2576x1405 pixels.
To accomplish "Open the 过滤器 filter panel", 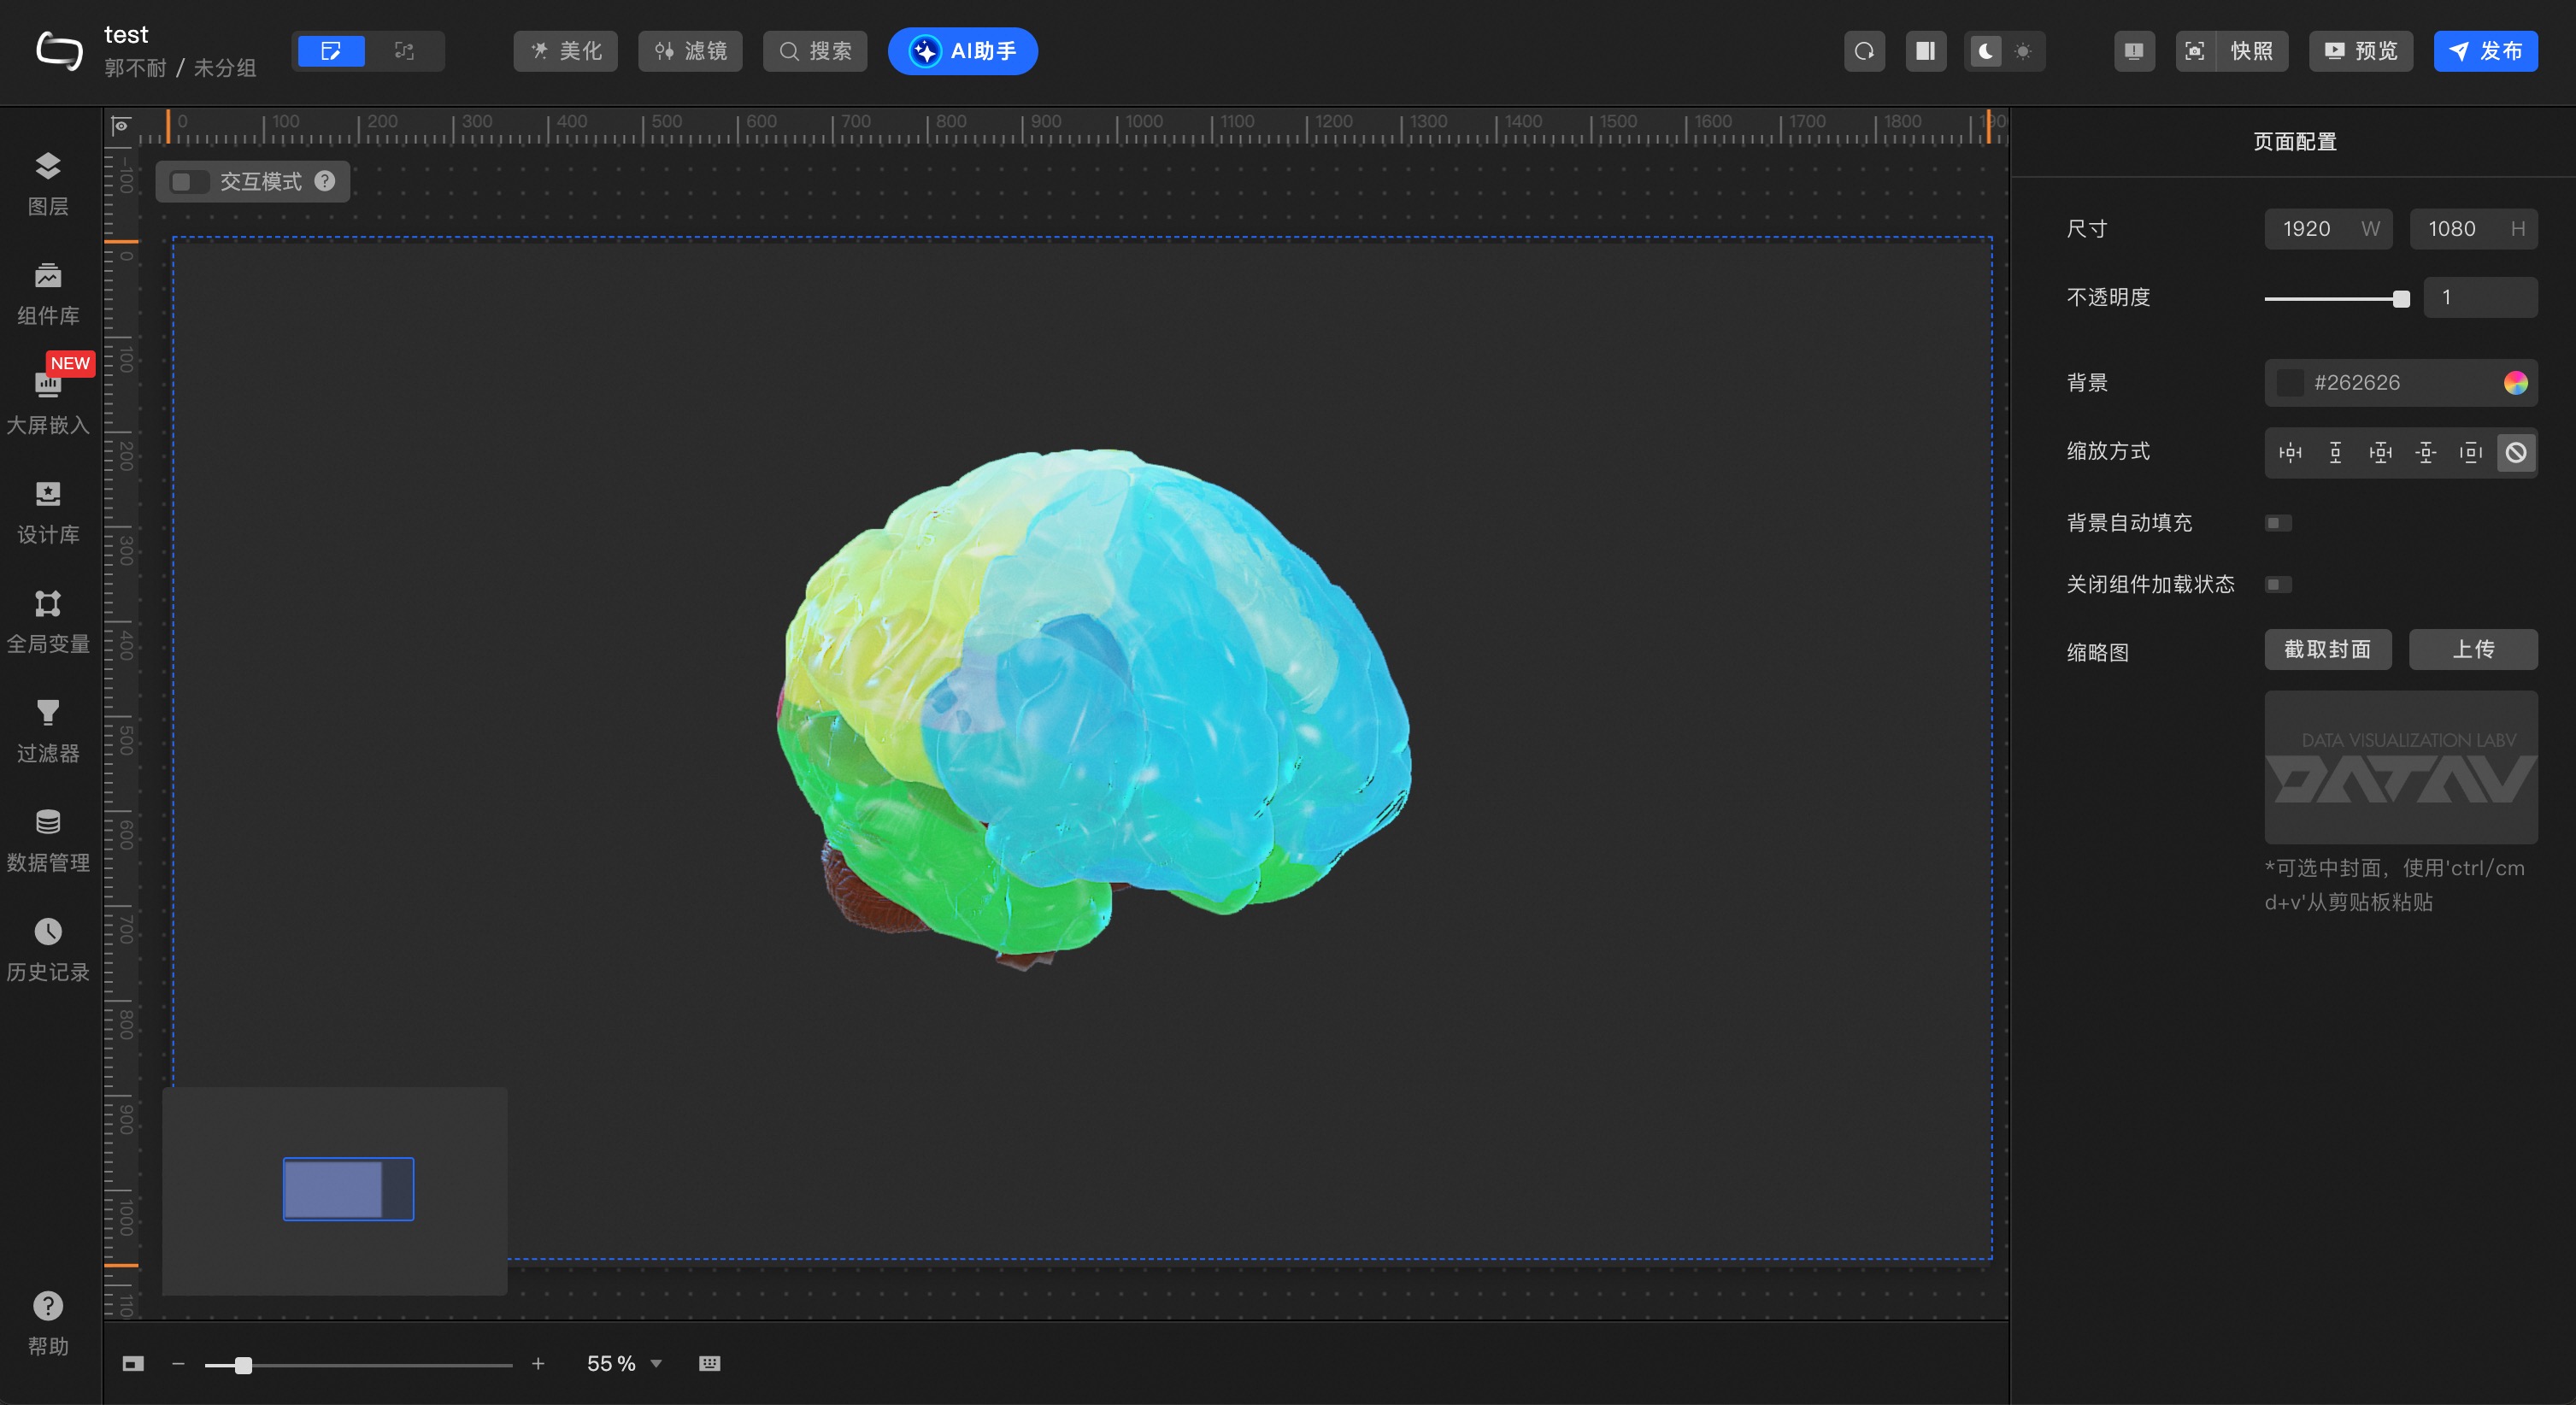I will point(47,730).
